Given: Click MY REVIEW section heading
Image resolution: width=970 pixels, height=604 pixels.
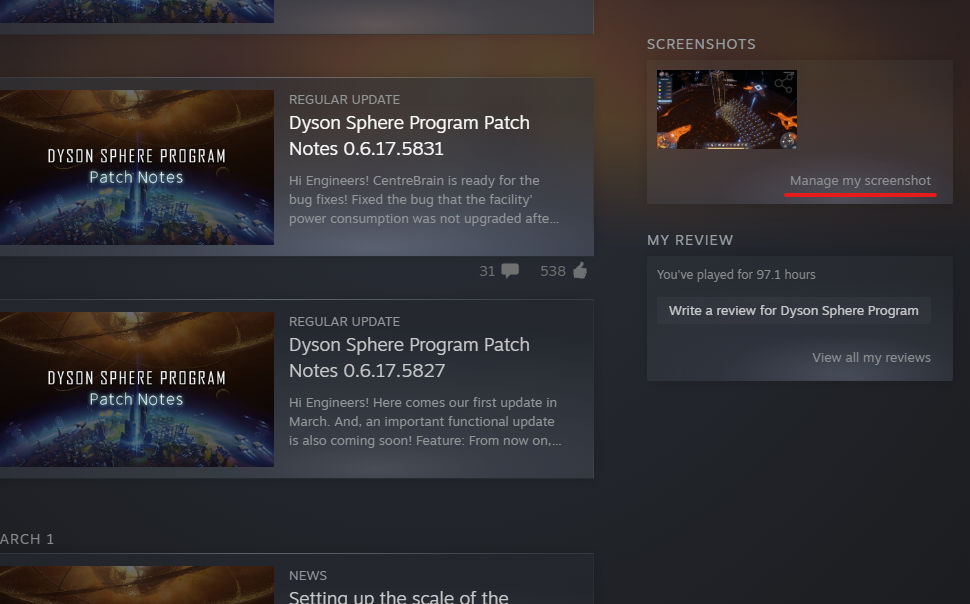Looking at the screenshot, I should click(690, 240).
